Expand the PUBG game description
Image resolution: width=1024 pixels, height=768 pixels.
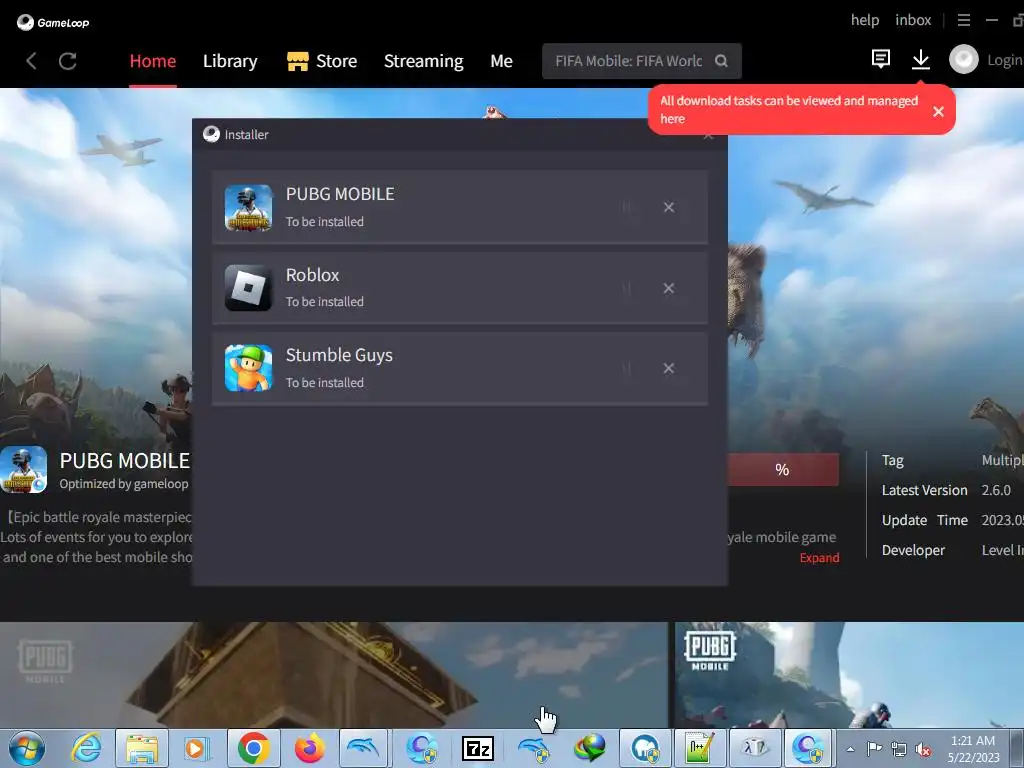819,558
